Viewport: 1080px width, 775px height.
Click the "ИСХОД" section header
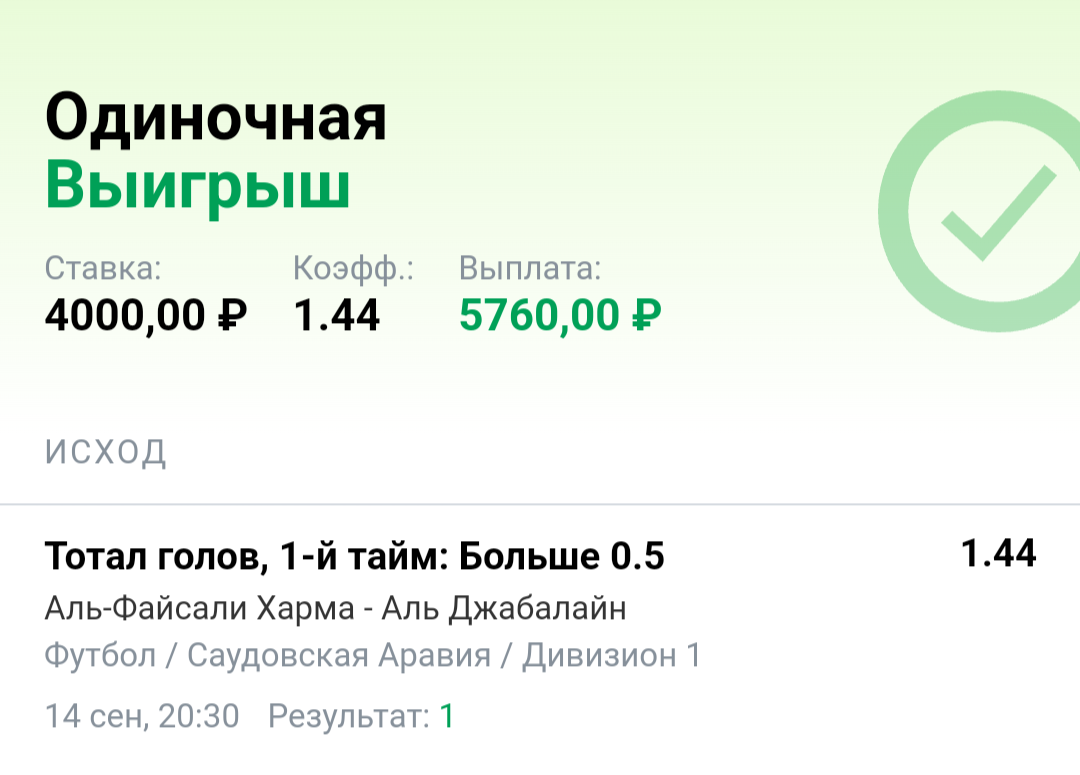(x=106, y=453)
